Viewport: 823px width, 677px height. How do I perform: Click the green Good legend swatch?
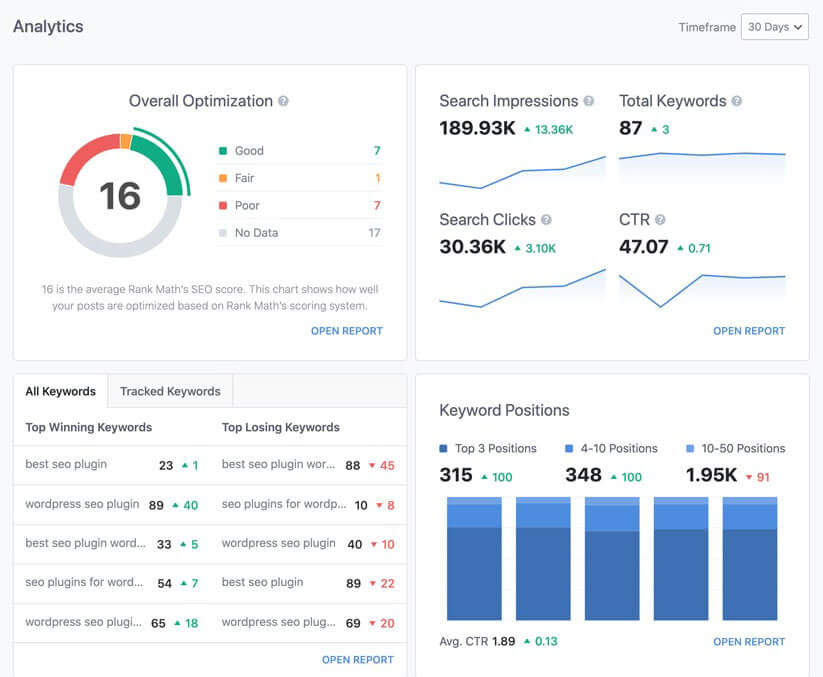223,151
